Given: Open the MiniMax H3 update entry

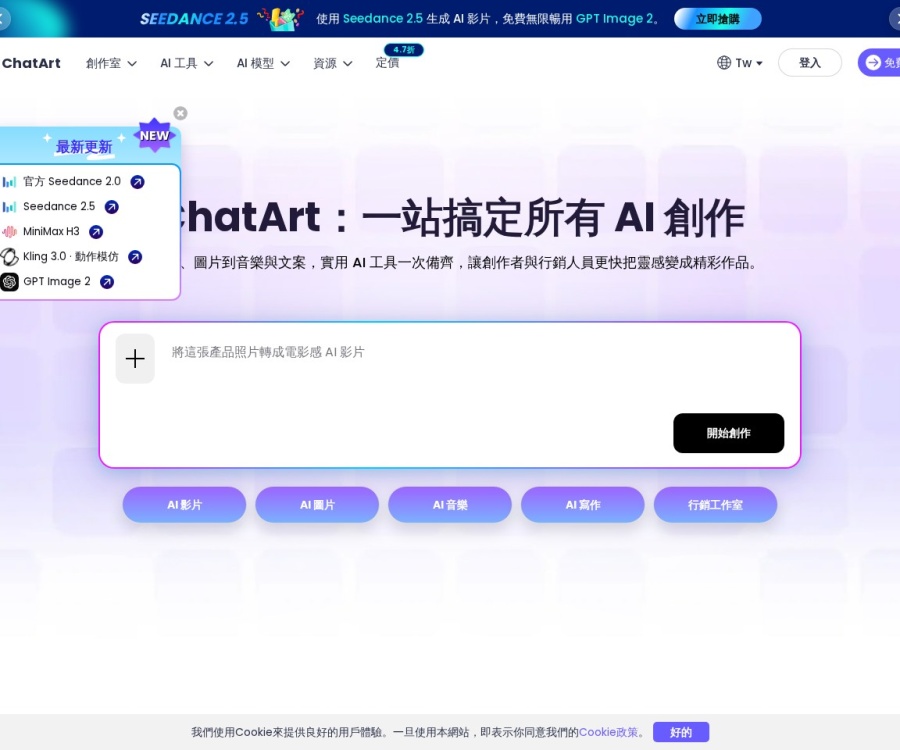Looking at the screenshot, I should tap(51, 232).
